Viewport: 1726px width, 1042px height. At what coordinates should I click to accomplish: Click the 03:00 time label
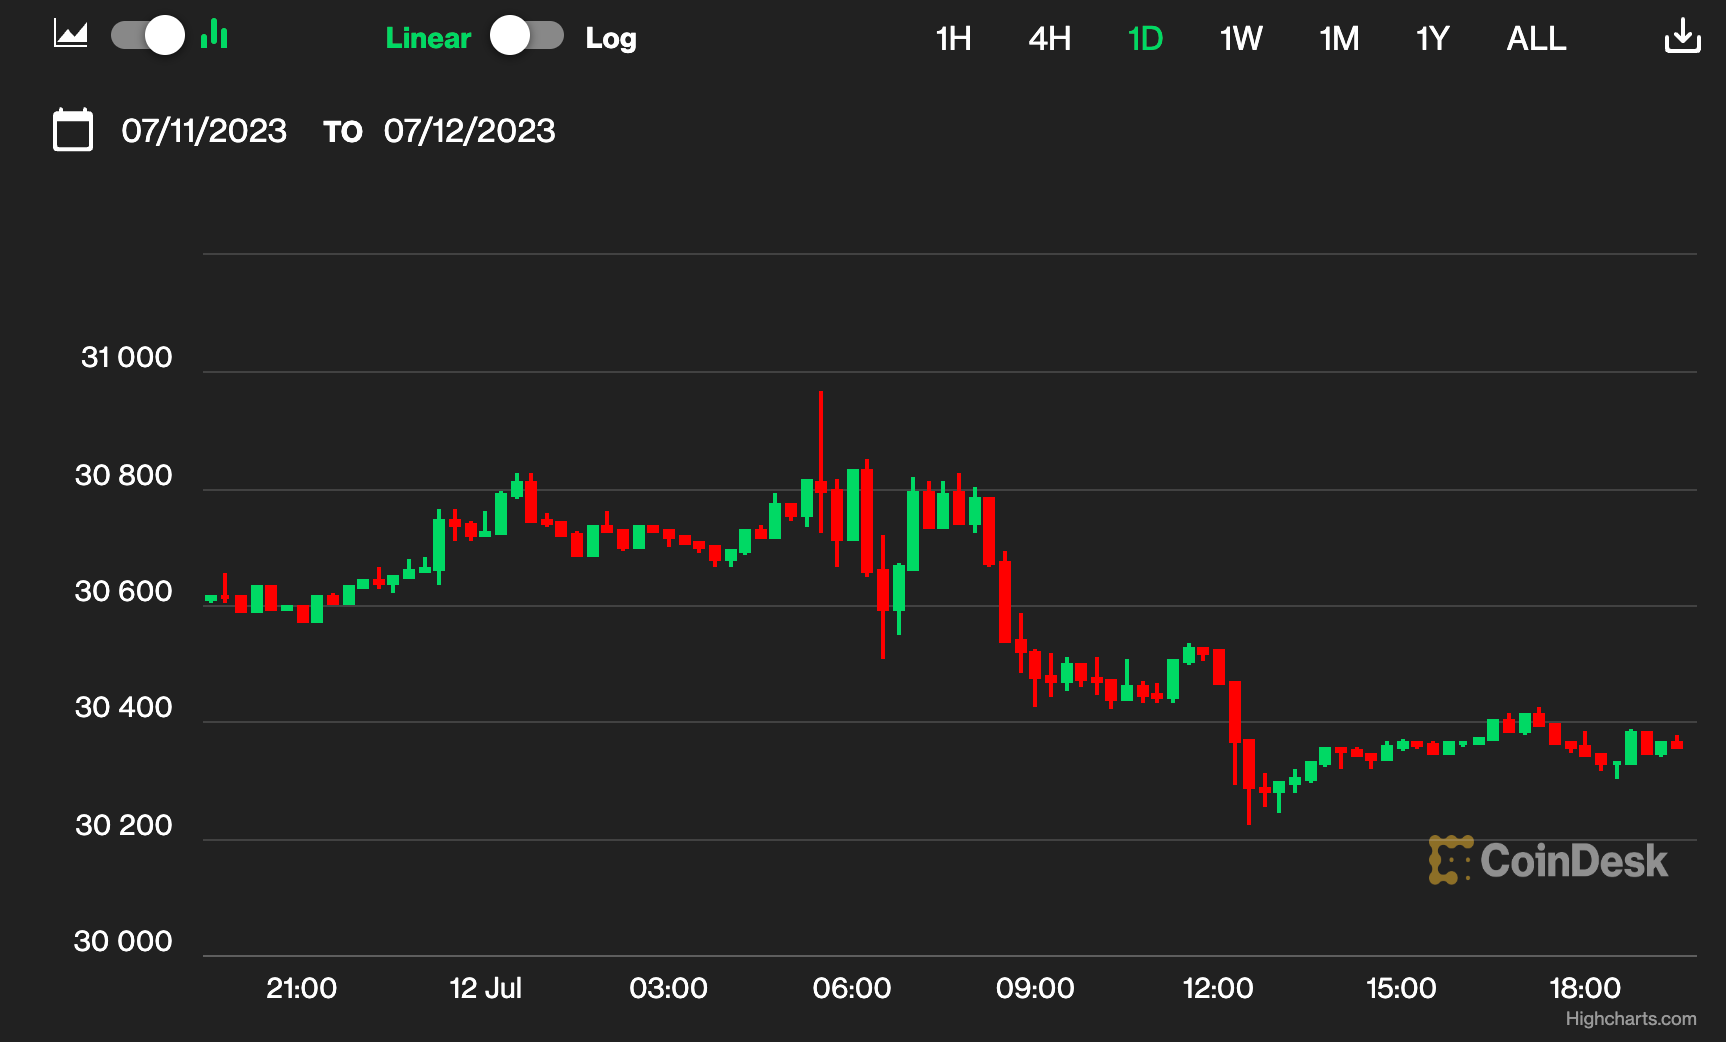(x=668, y=988)
